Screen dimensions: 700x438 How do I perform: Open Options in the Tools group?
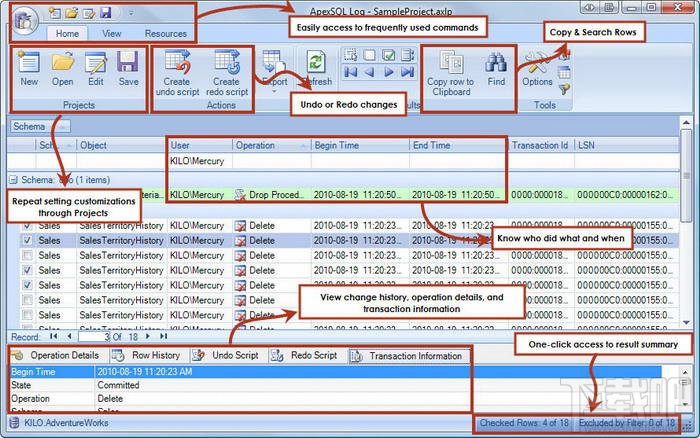tap(537, 69)
